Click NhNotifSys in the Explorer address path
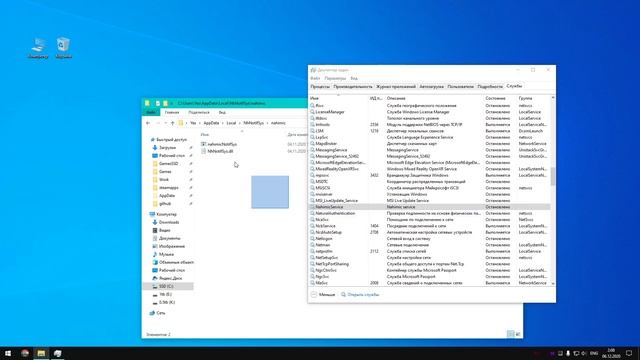Viewport: 640px width, 360px height. (x=253, y=123)
